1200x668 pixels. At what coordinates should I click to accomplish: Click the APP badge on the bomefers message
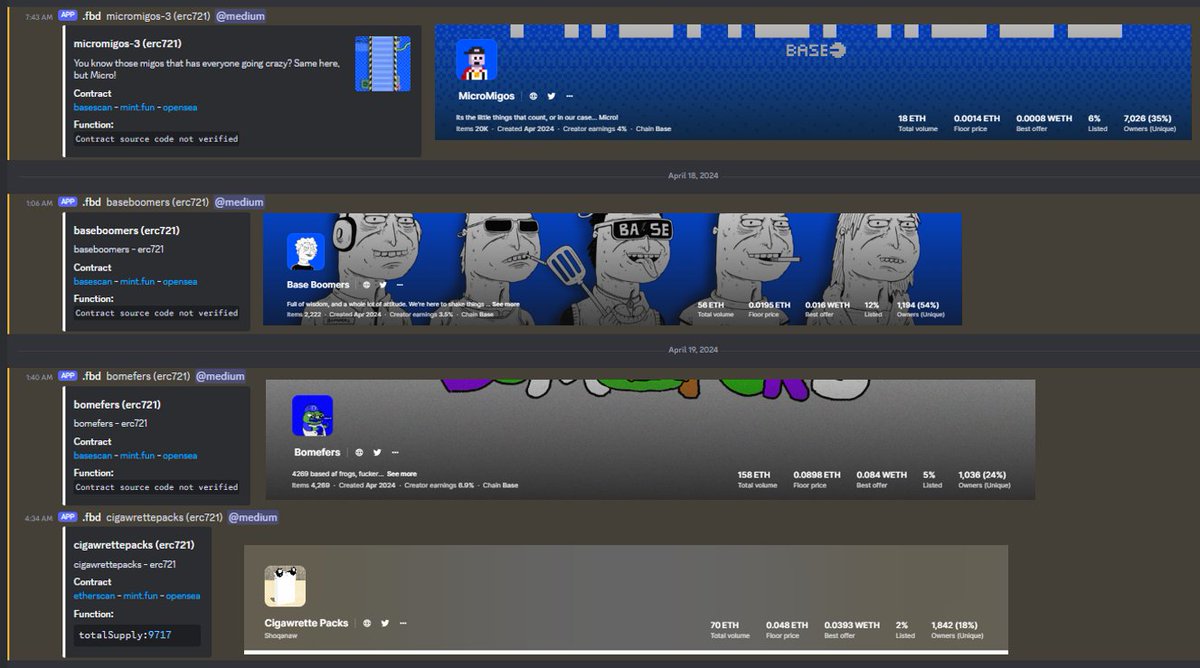pos(68,376)
